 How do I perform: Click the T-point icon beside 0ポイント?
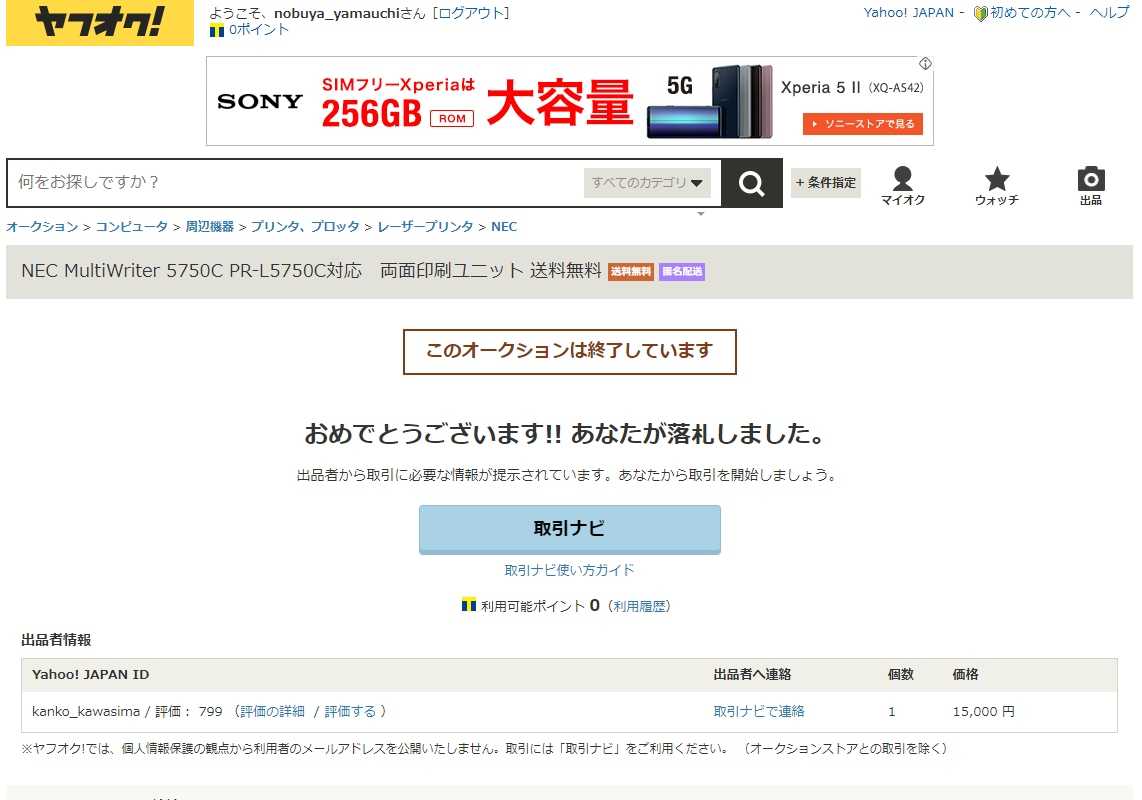tap(216, 30)
